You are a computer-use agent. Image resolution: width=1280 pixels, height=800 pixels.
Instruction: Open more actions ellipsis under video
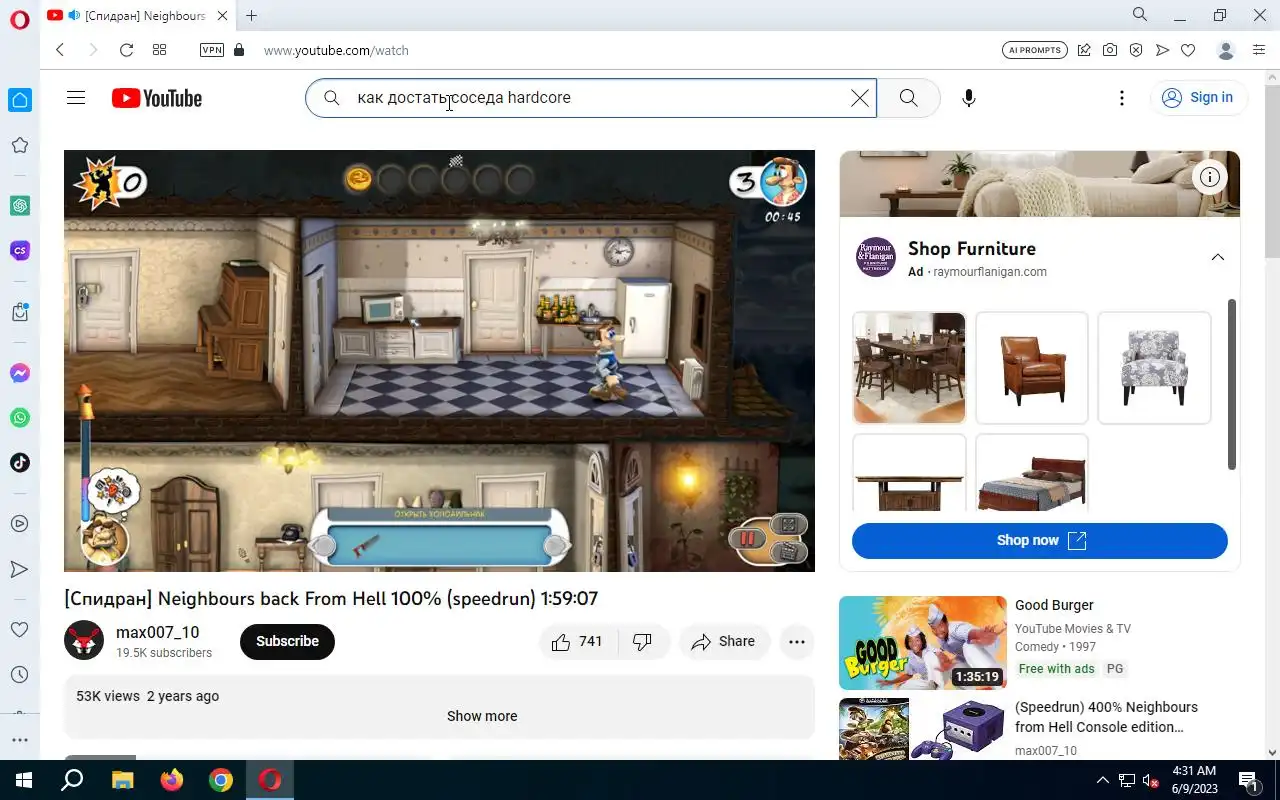tap(797, 642)
